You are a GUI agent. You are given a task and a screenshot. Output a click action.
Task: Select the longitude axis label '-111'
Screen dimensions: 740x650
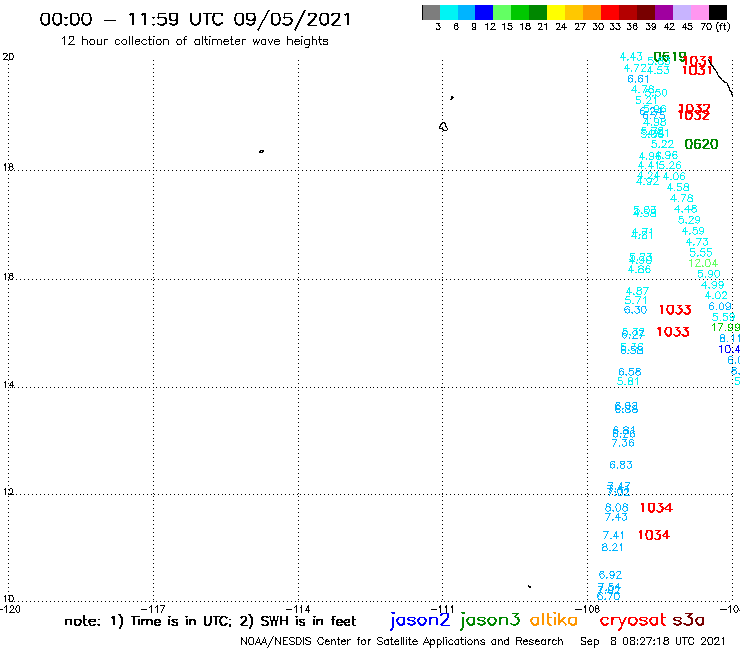pyautogui.click(x=442, y=609)
